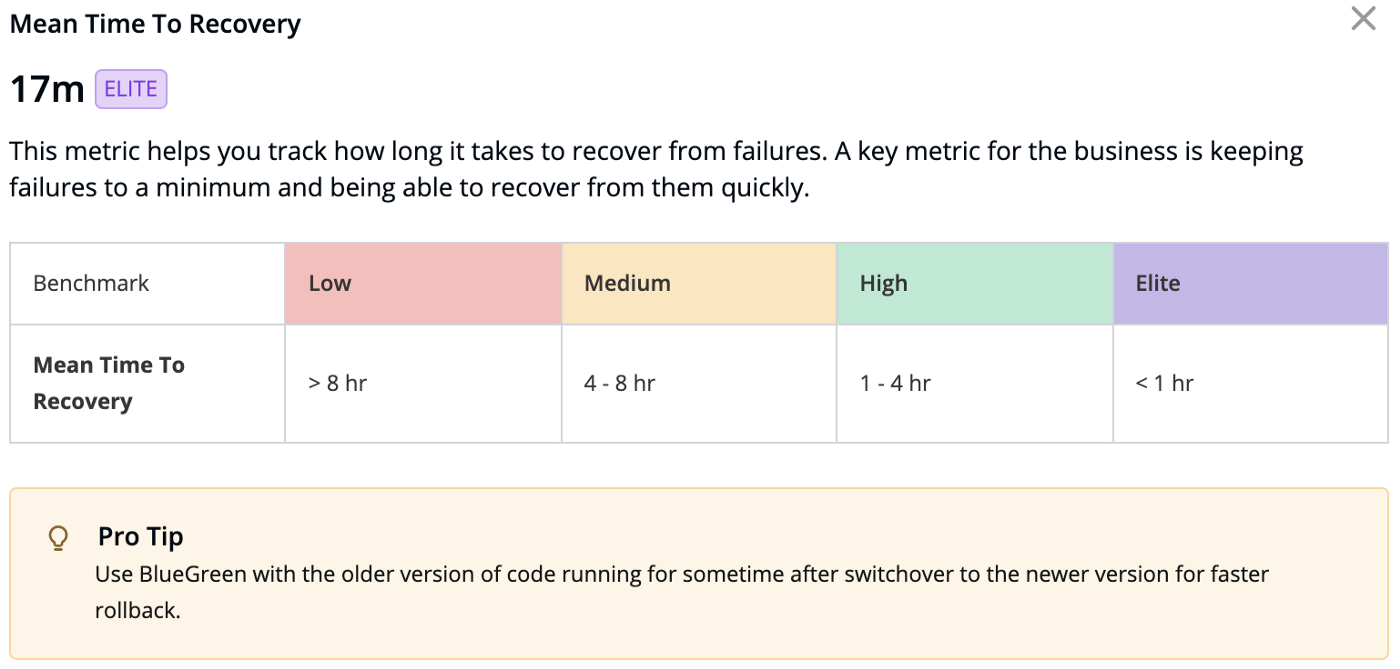Click the Pro Tip lightbulb icon
The width and height of the screenshot is (1400, 669).
[x=58, y=538]
